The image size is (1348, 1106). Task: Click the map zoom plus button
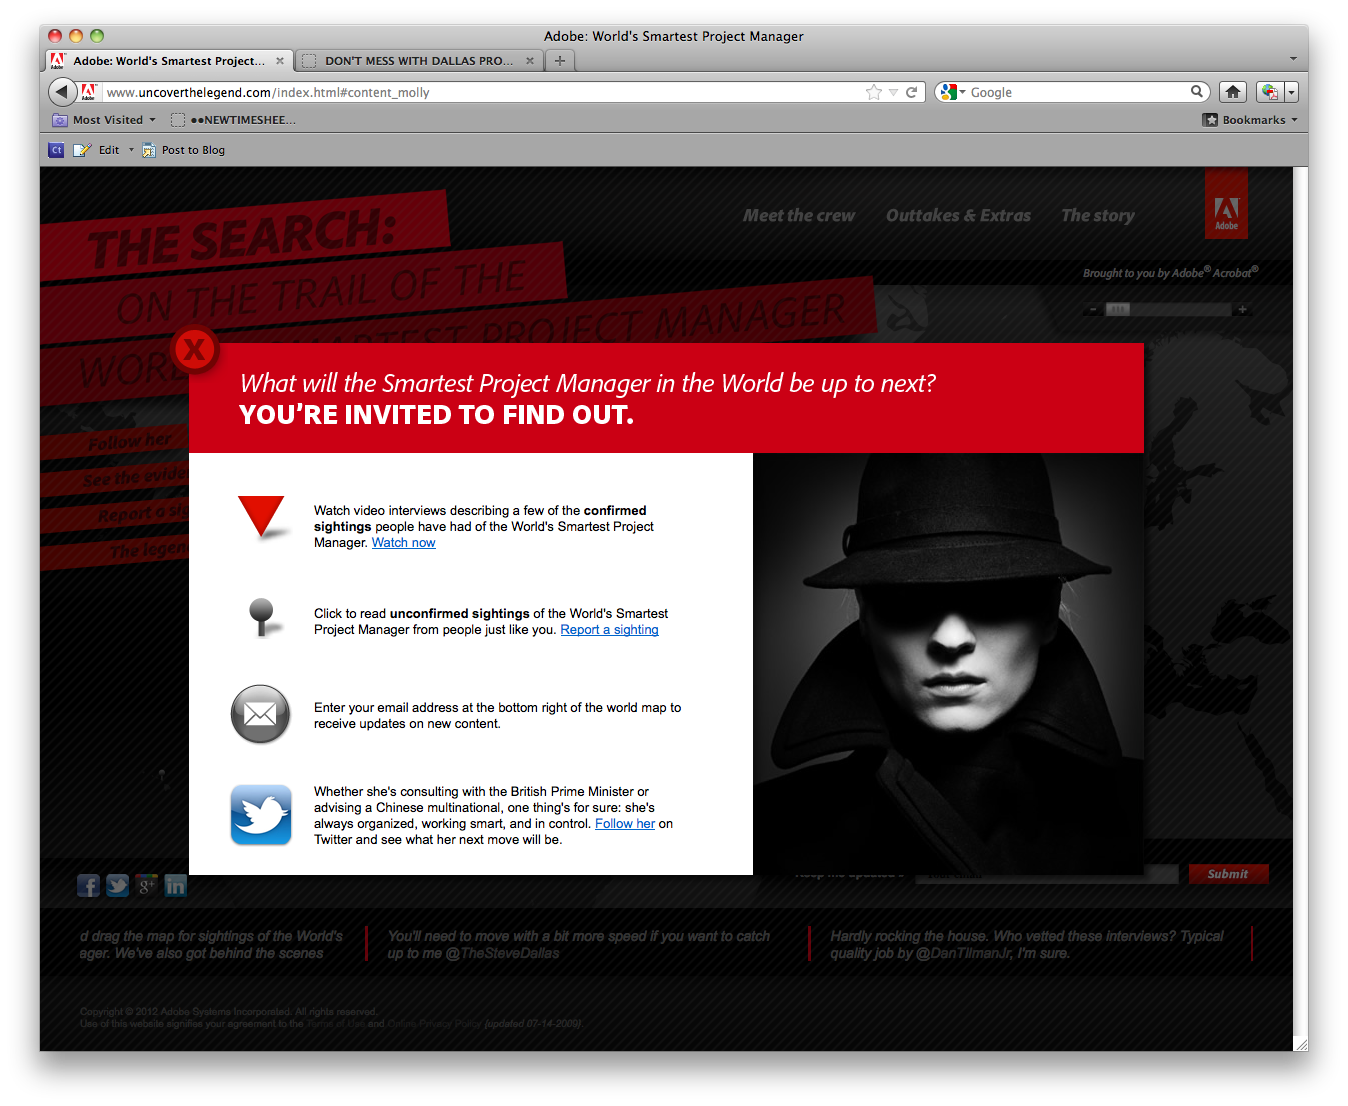[1242, 309]
